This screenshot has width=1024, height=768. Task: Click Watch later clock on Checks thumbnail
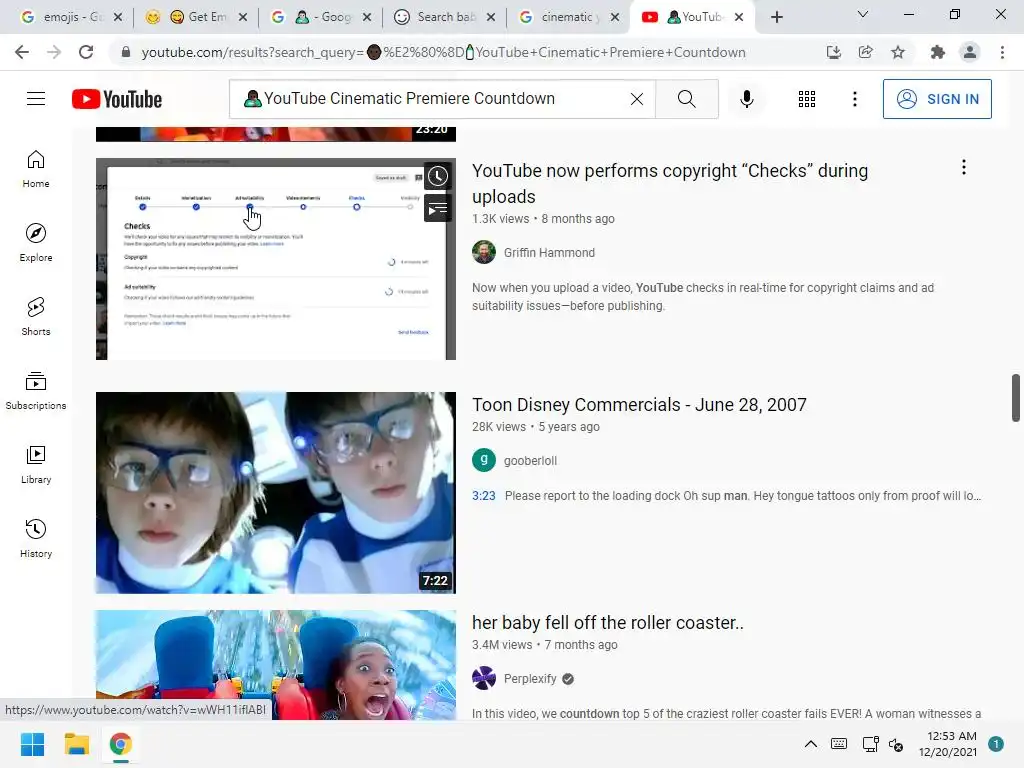pos(438,176)
